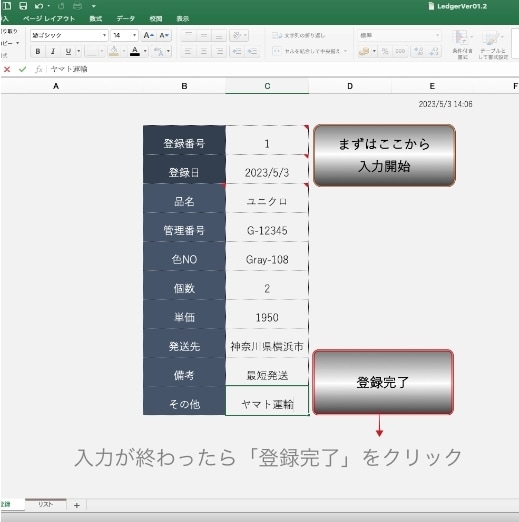
Task: Click the phonetic guide (furigana) icon
Action: [x=159, y=51]
